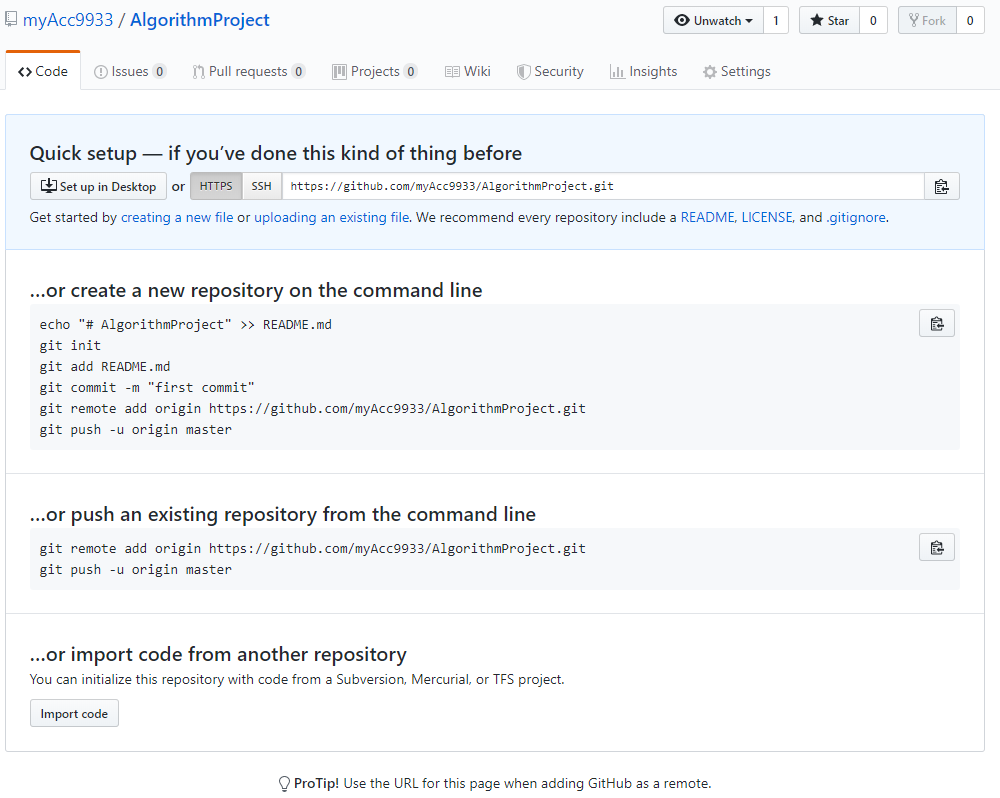Open the stargazers count next to Star

coord(873,20)
